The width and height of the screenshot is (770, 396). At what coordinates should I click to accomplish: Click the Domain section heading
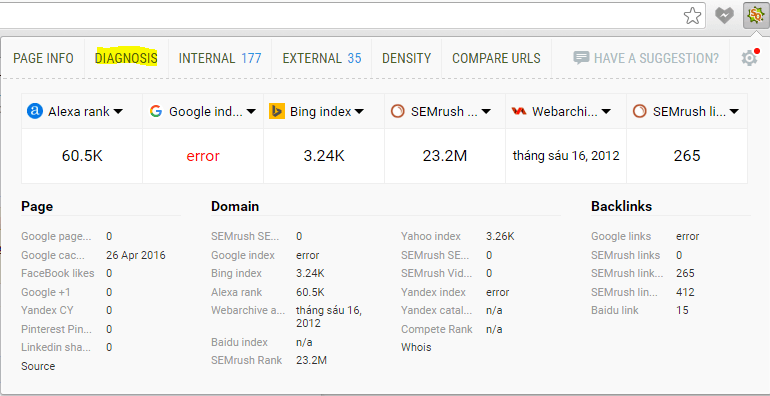(235, 206)
